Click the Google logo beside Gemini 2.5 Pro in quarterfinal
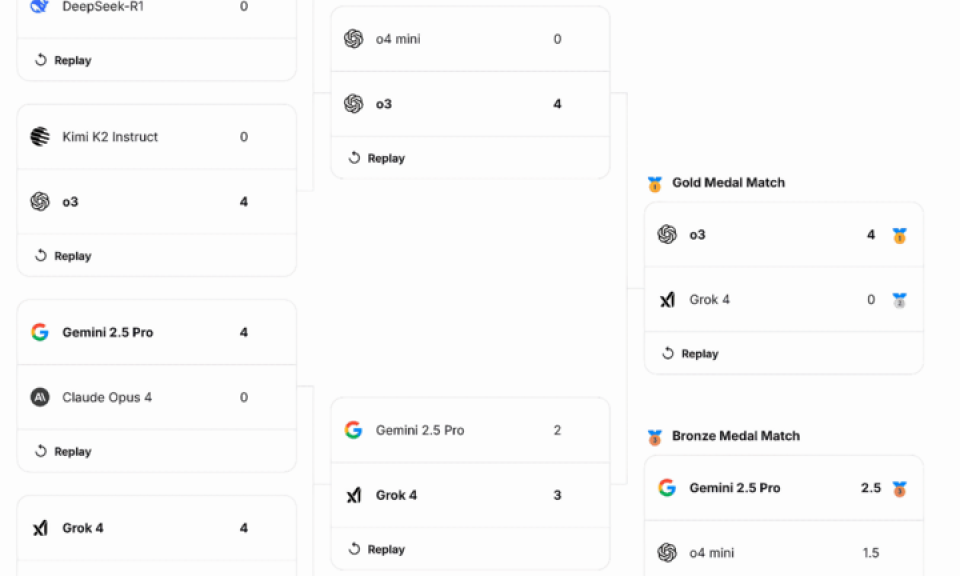Screen dimensions: 960x576 40,332
